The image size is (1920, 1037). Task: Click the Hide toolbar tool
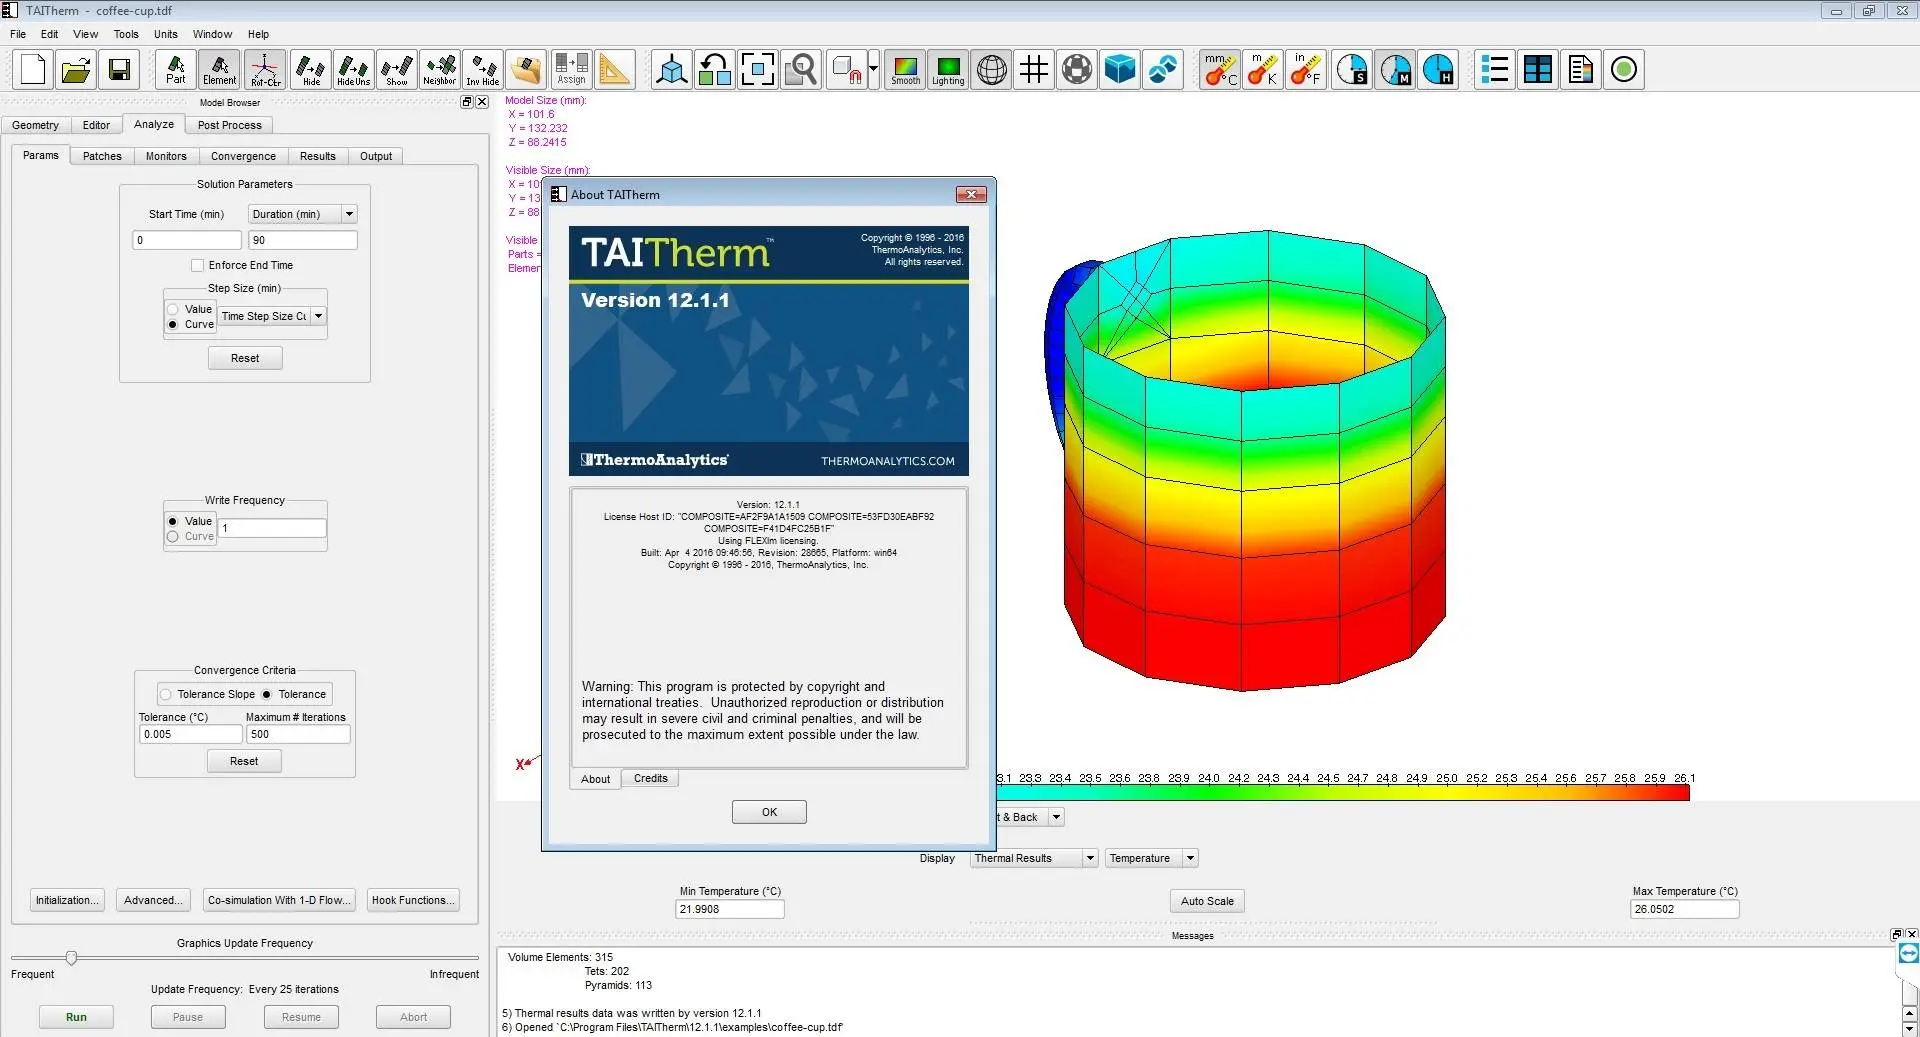point(311,70)
